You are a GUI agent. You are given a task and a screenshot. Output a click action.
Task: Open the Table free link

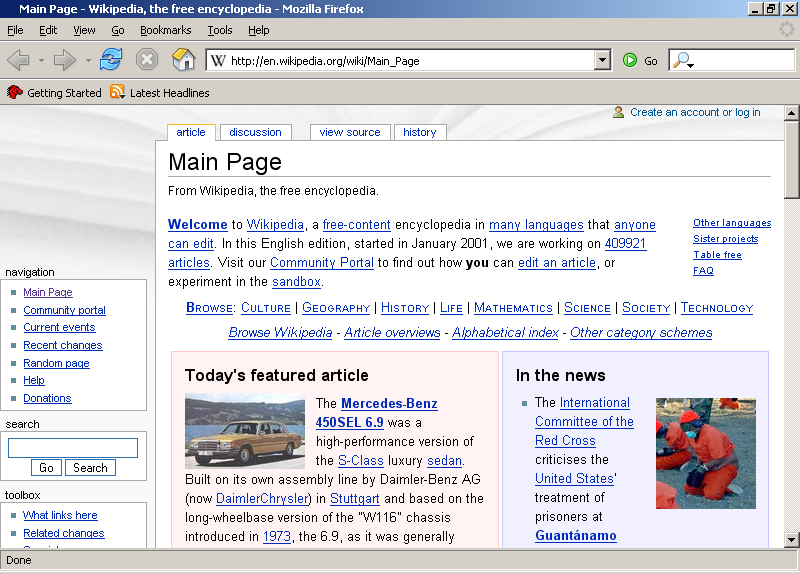point(717,255)
